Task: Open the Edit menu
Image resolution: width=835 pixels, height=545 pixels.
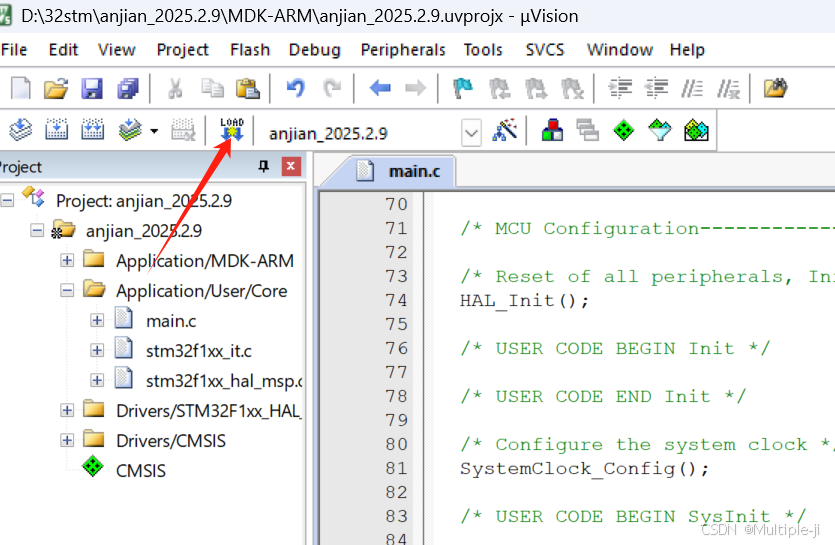Action: coord(63,50)
